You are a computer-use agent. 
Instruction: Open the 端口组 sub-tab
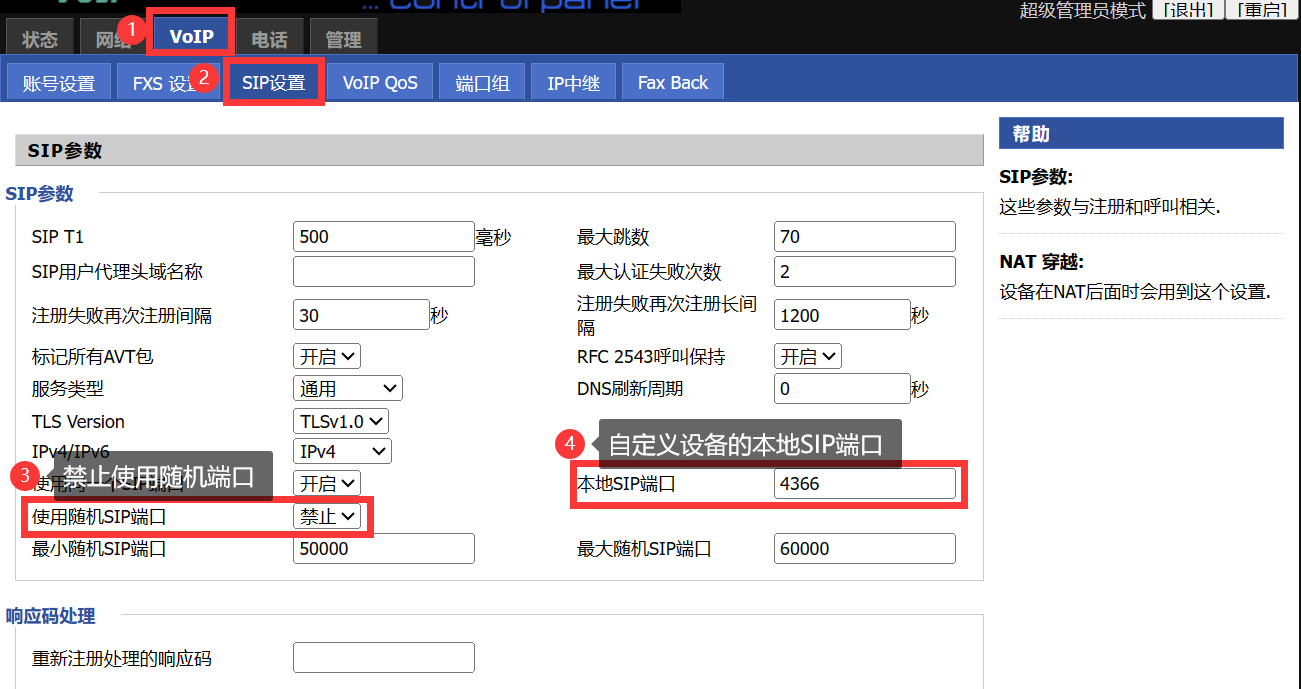[x=482, y=83]
